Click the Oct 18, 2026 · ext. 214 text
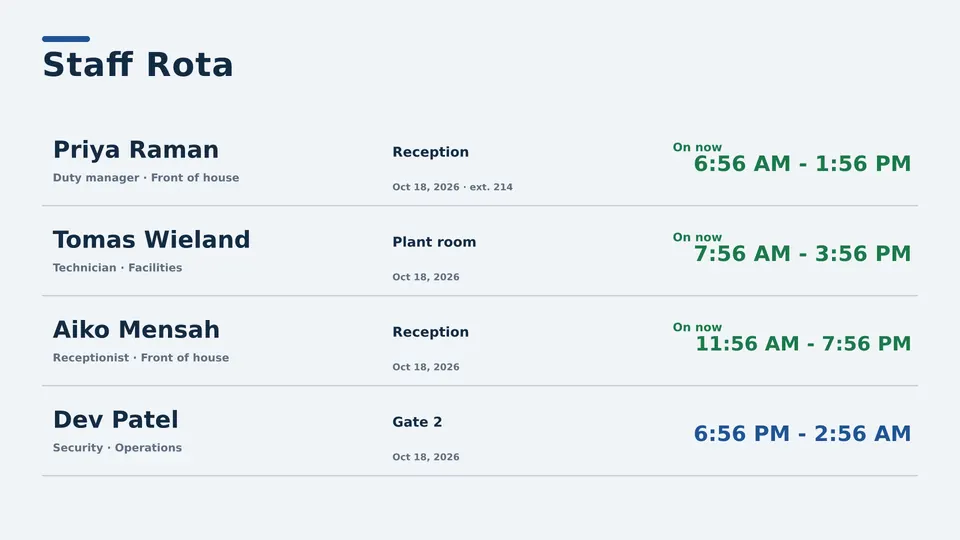The image size is (960, 540). tap(452, 187)
